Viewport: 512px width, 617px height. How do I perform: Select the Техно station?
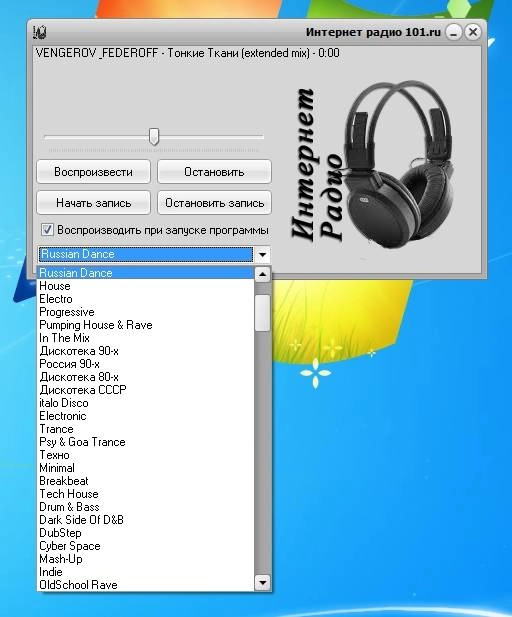(x=146, y=454)
